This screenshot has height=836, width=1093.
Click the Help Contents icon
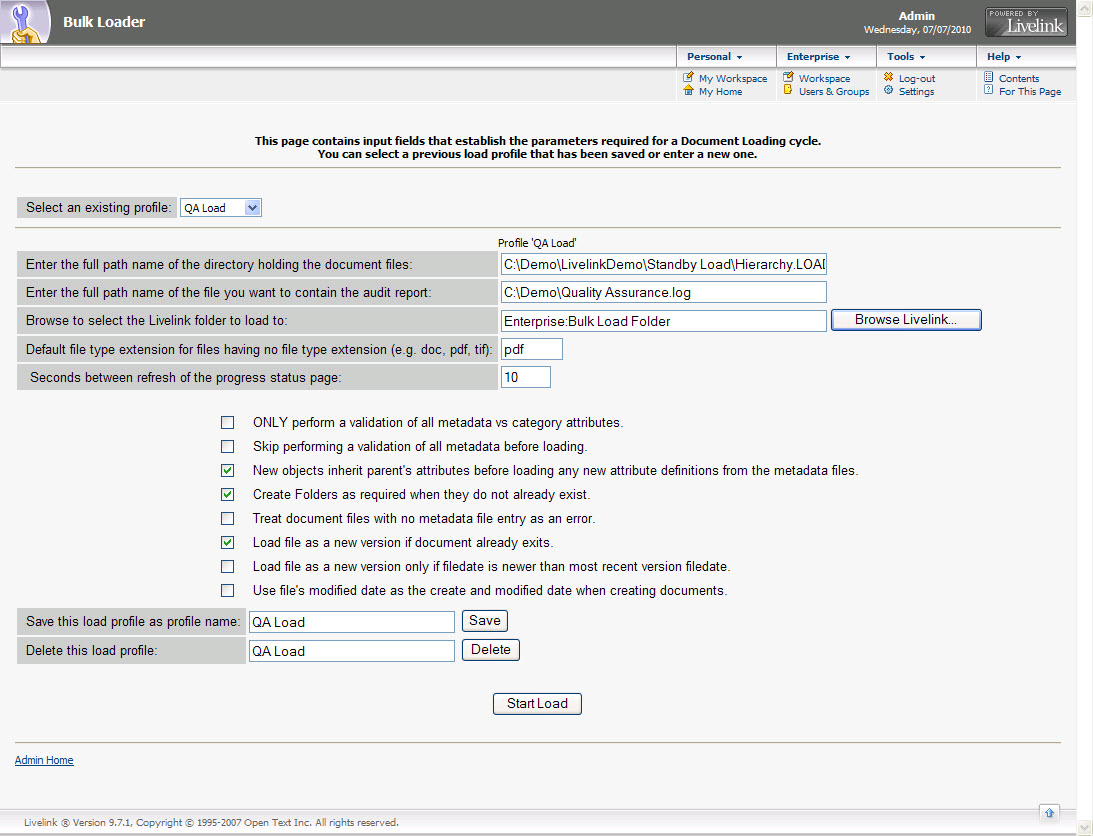coord(988,77)
